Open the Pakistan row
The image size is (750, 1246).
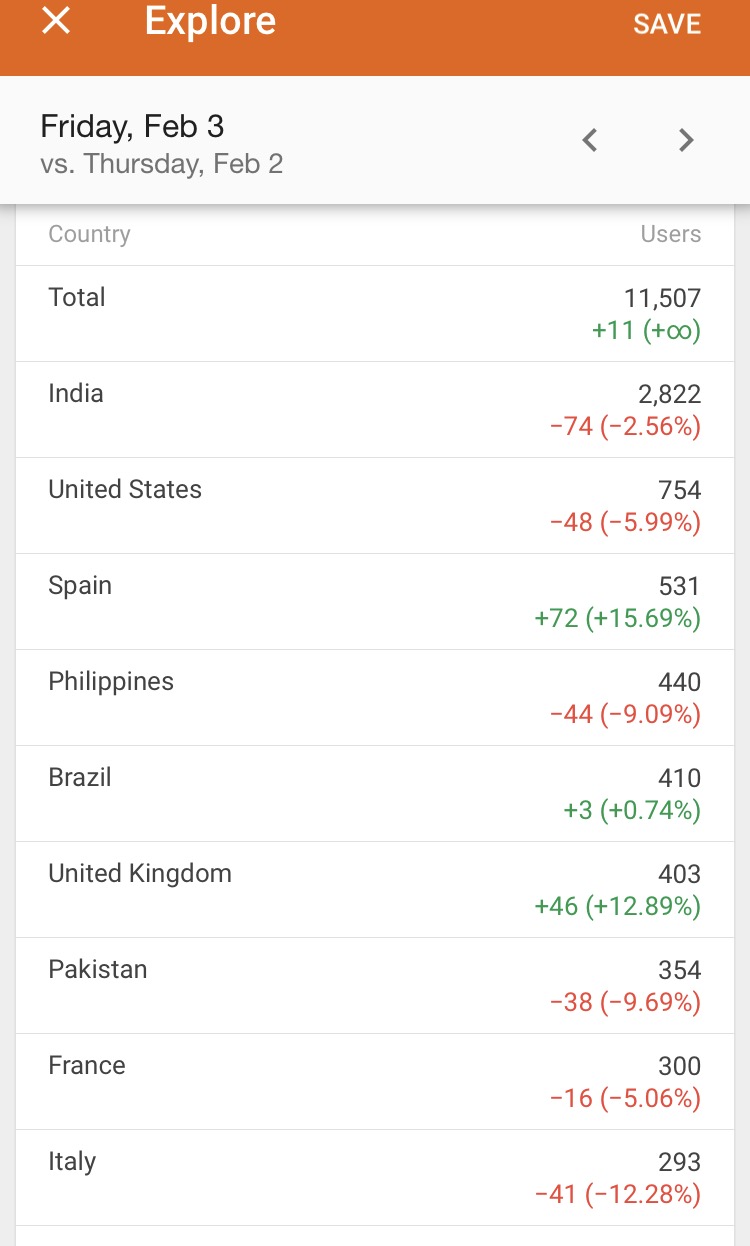[x=375, y=986]
